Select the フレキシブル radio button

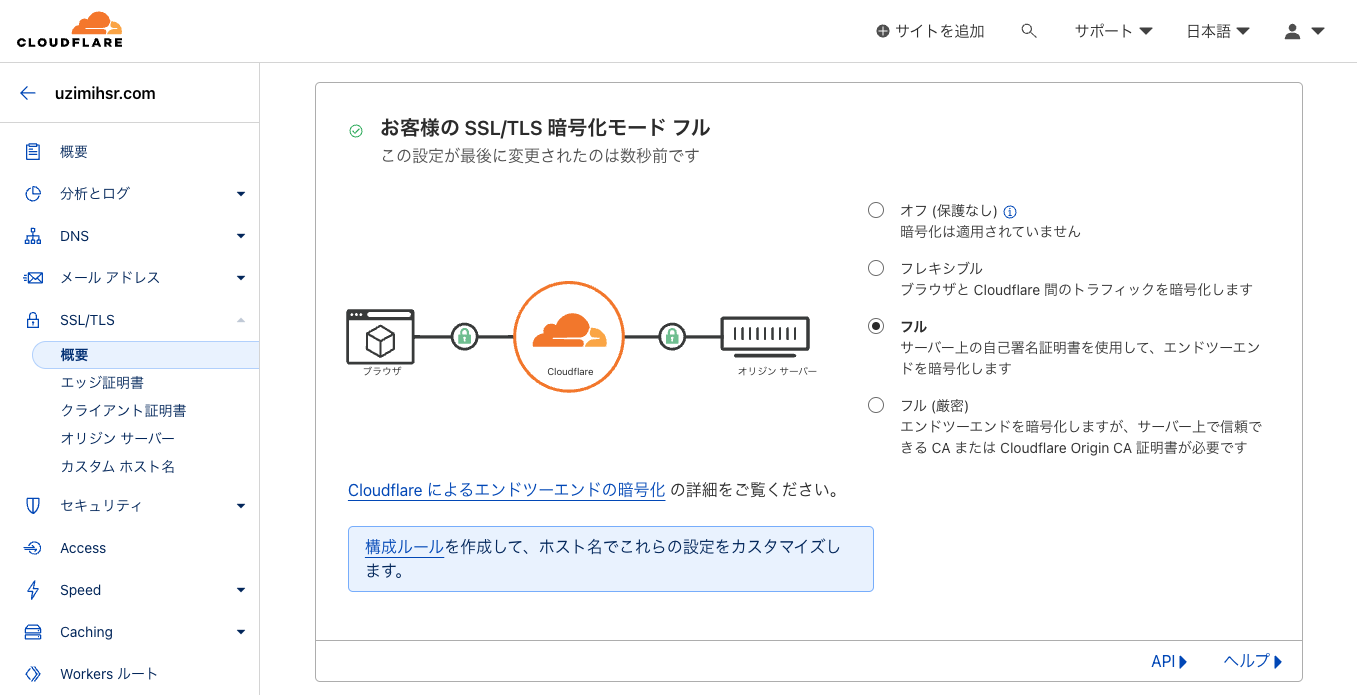pyautogui.click(x=876, y=268)
